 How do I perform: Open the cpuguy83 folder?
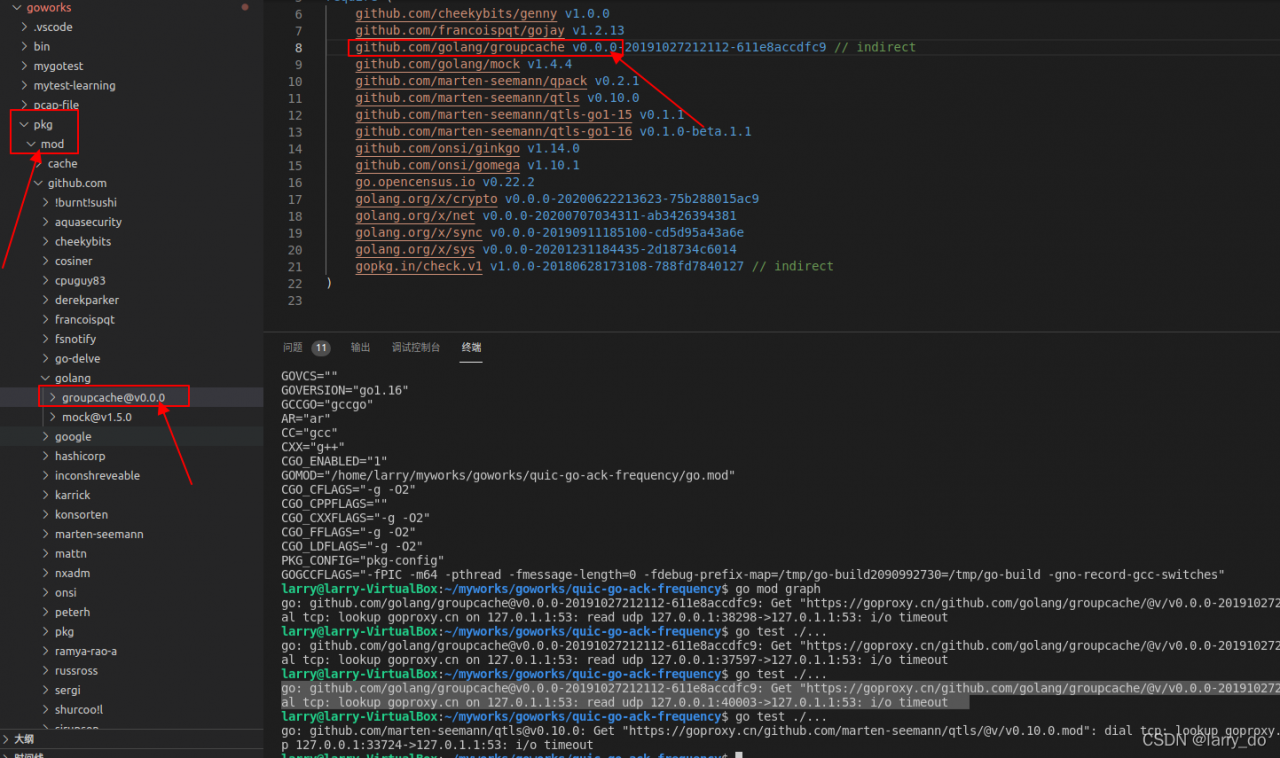[x=80, y=281]
